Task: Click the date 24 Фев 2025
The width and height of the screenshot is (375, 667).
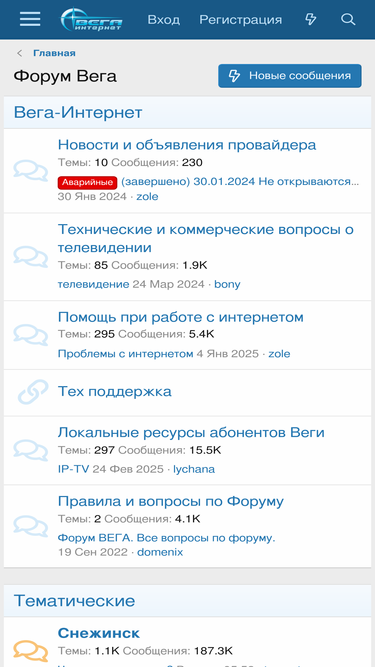Action: click(128, 469)
